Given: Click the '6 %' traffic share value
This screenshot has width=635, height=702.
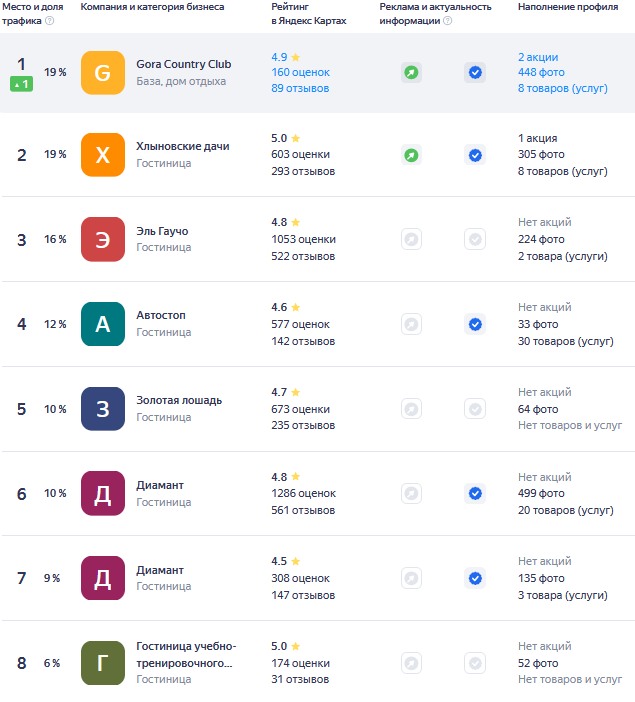Looking at the screenshot, I should (x=52, y=663).
